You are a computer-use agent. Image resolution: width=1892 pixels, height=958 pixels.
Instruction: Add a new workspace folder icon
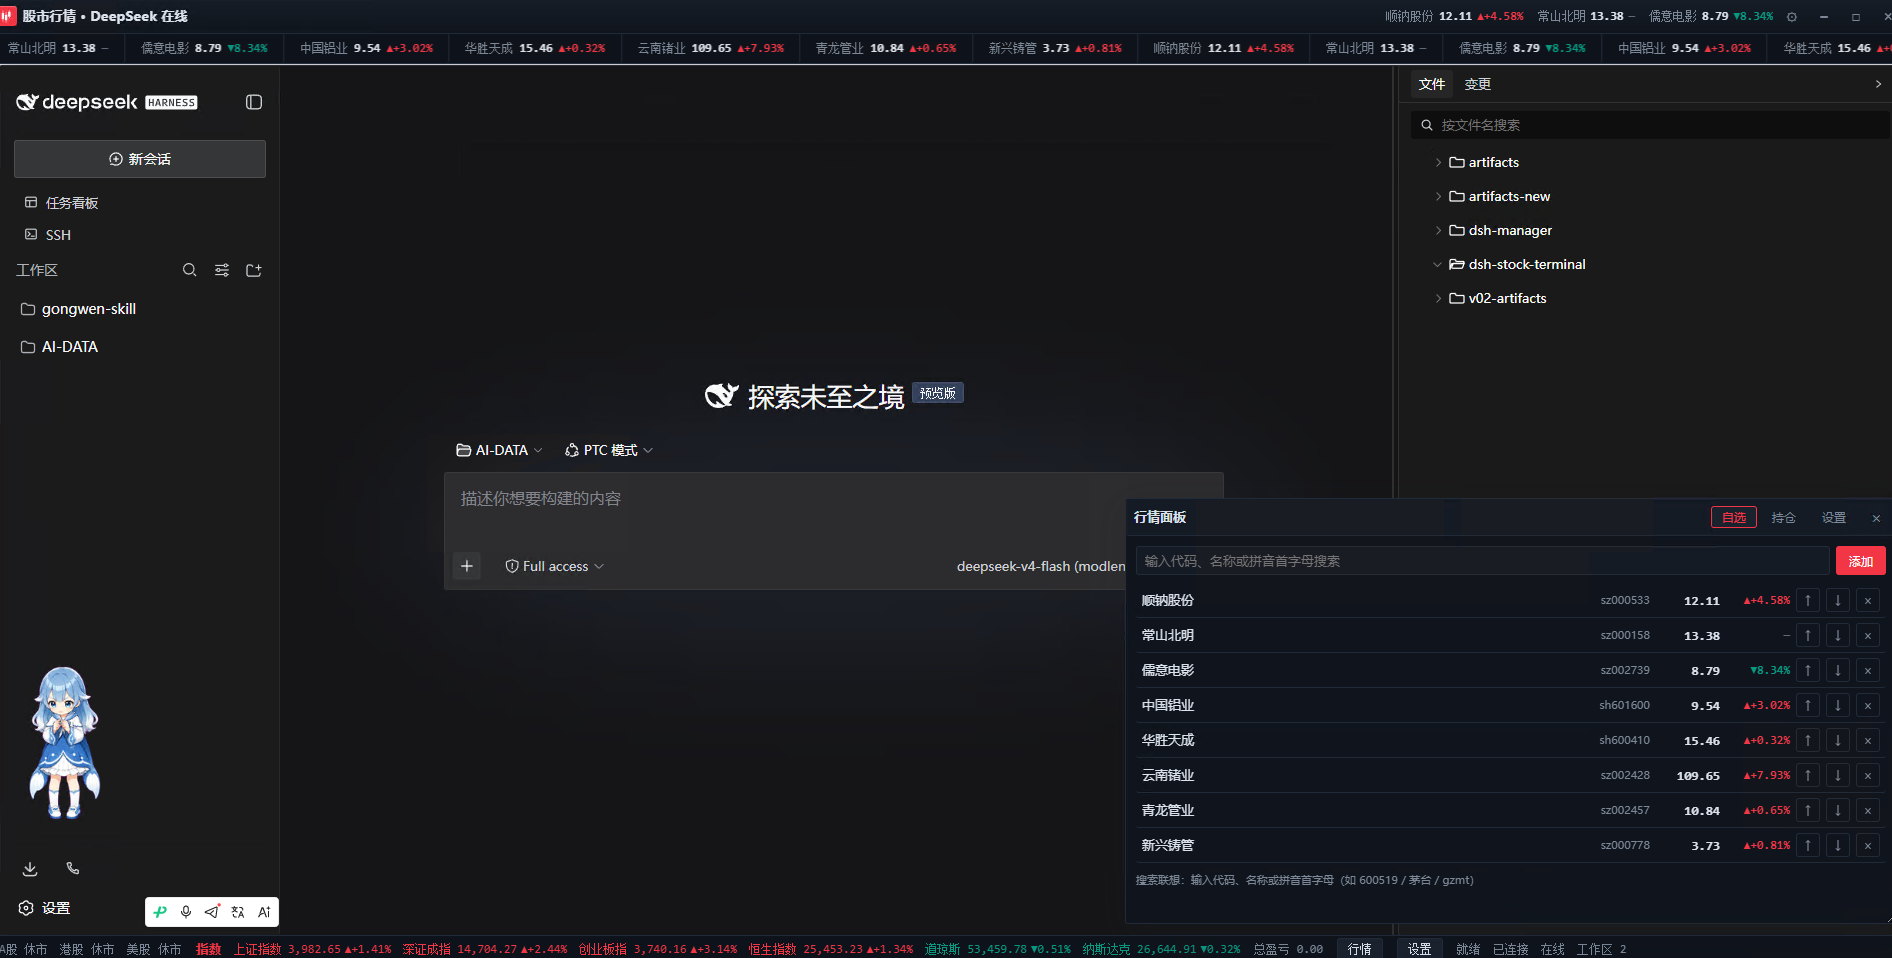254,270
